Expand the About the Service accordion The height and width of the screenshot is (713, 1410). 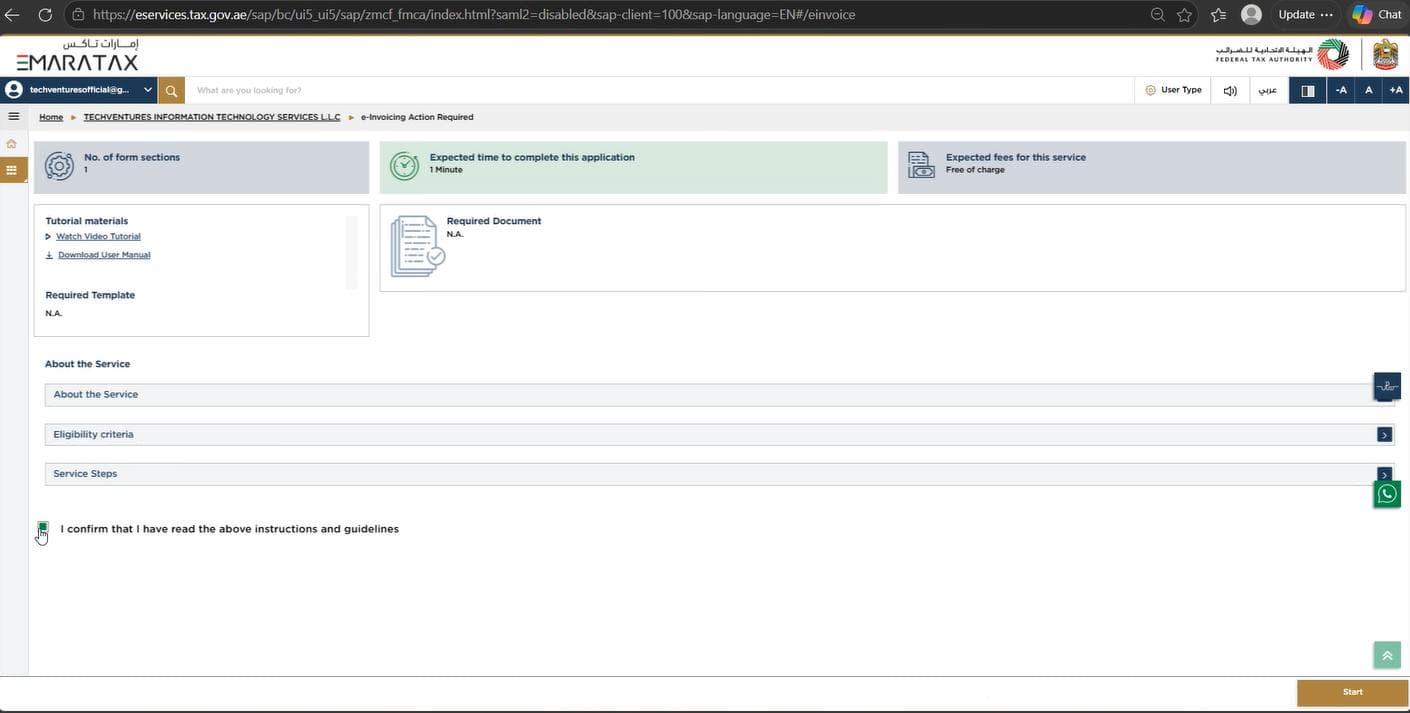(x=719, y=395)
